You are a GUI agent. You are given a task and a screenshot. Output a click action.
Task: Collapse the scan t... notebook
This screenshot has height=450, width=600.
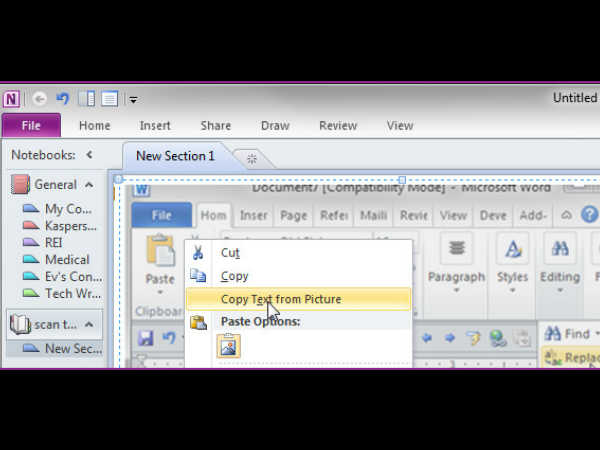point(89,324)
